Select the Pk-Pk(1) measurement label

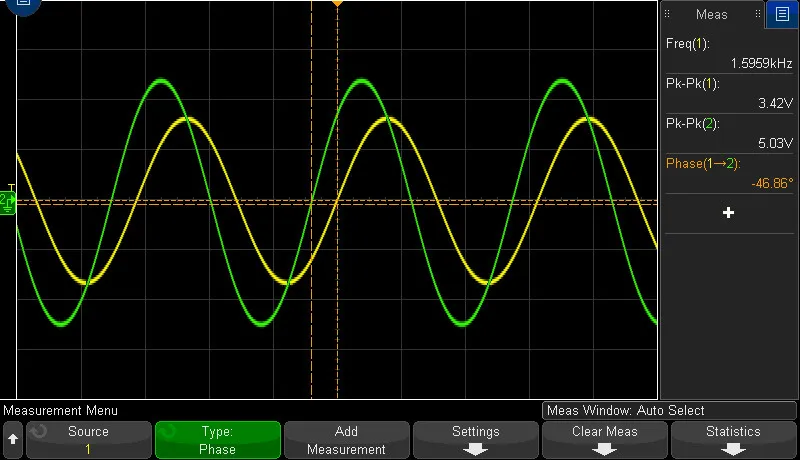693,84
